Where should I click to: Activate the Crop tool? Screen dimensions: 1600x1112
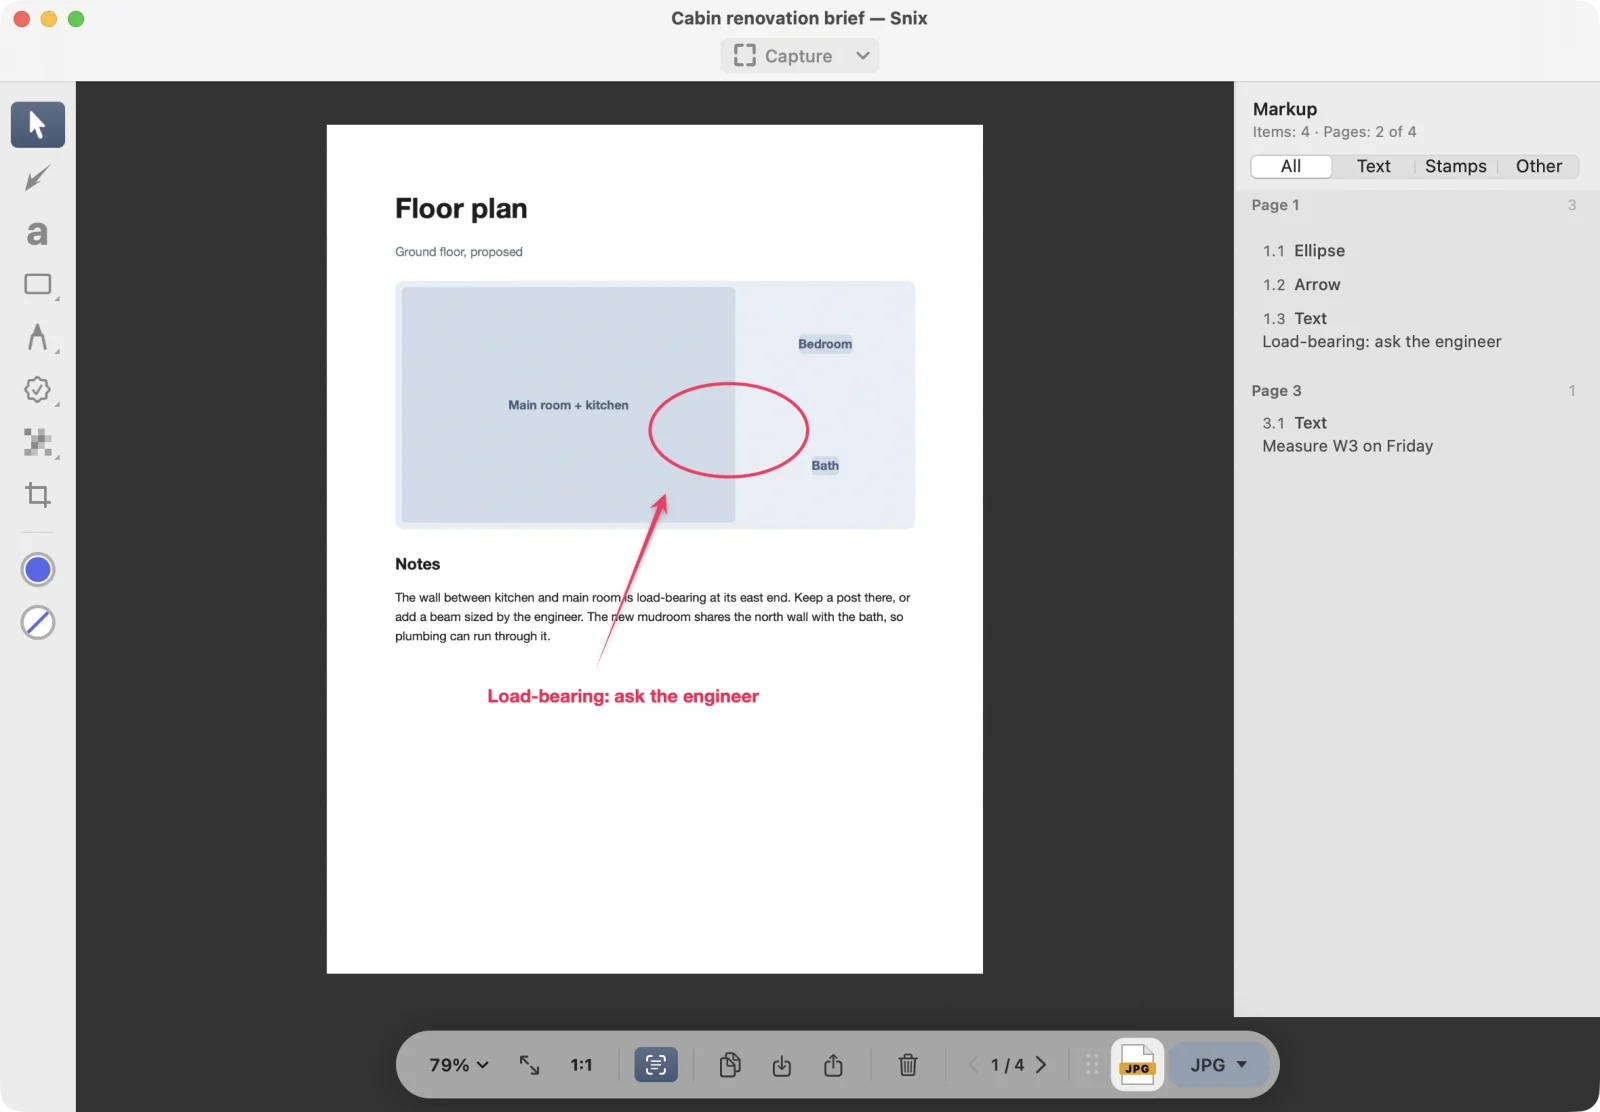(38, 495)
